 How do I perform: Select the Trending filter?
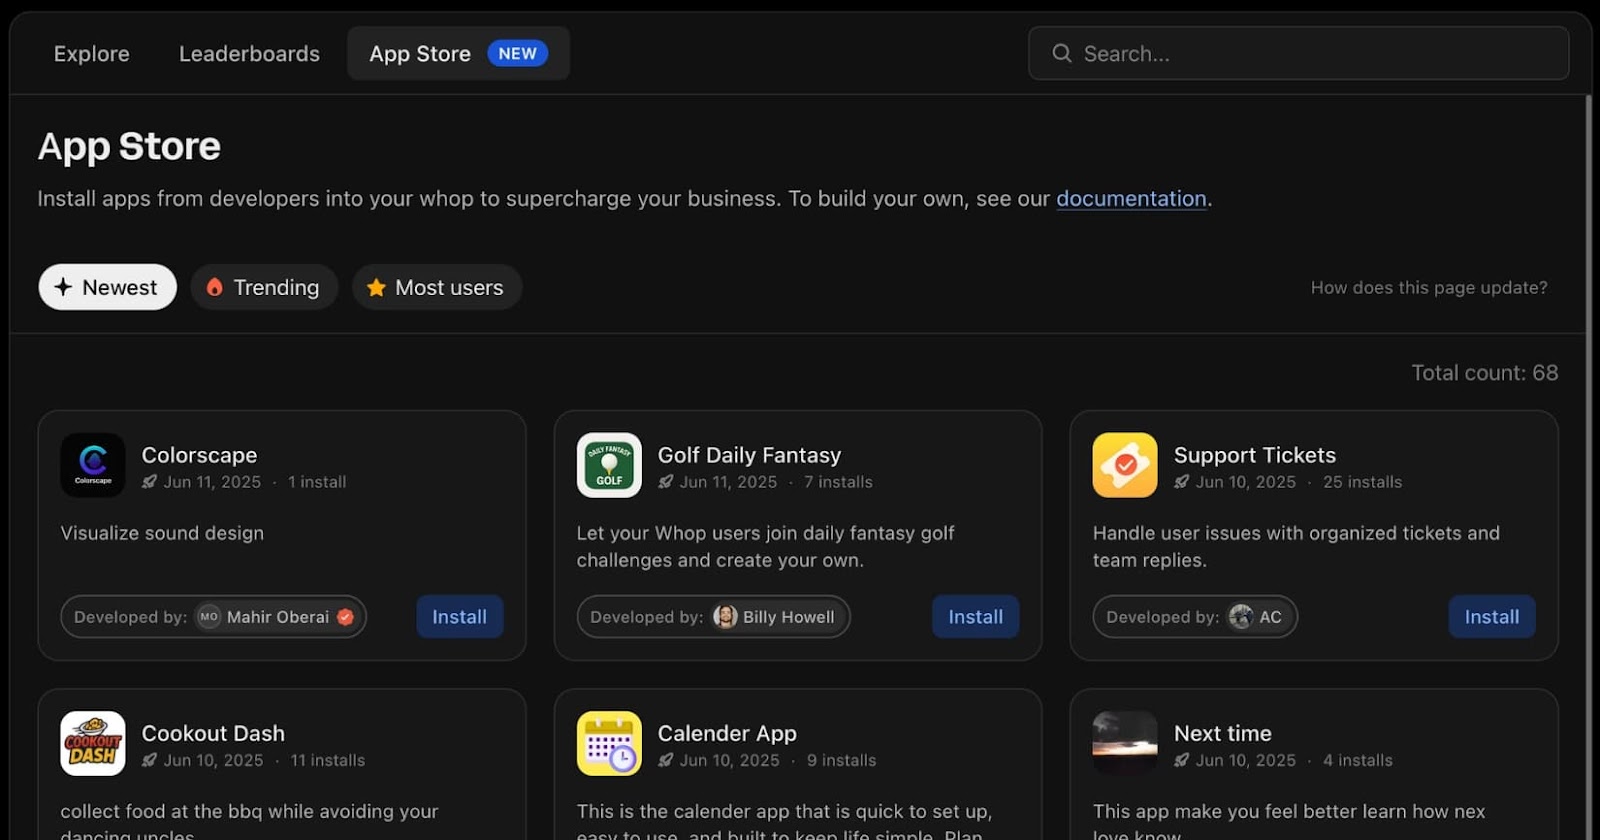tap(264, 287)
